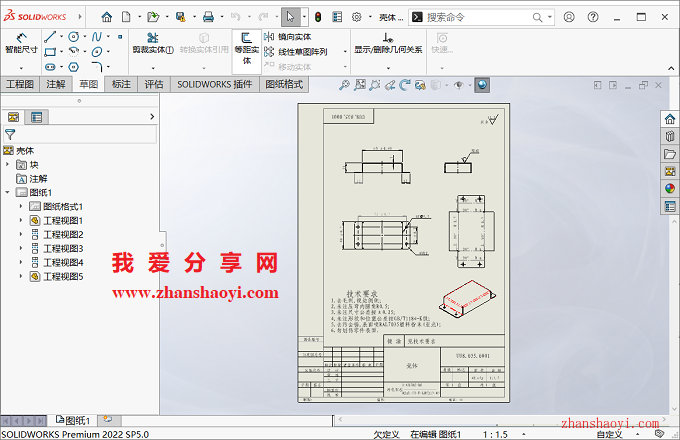Click Trim Entities (剪裁实体) tool

[x=153, y=43]
